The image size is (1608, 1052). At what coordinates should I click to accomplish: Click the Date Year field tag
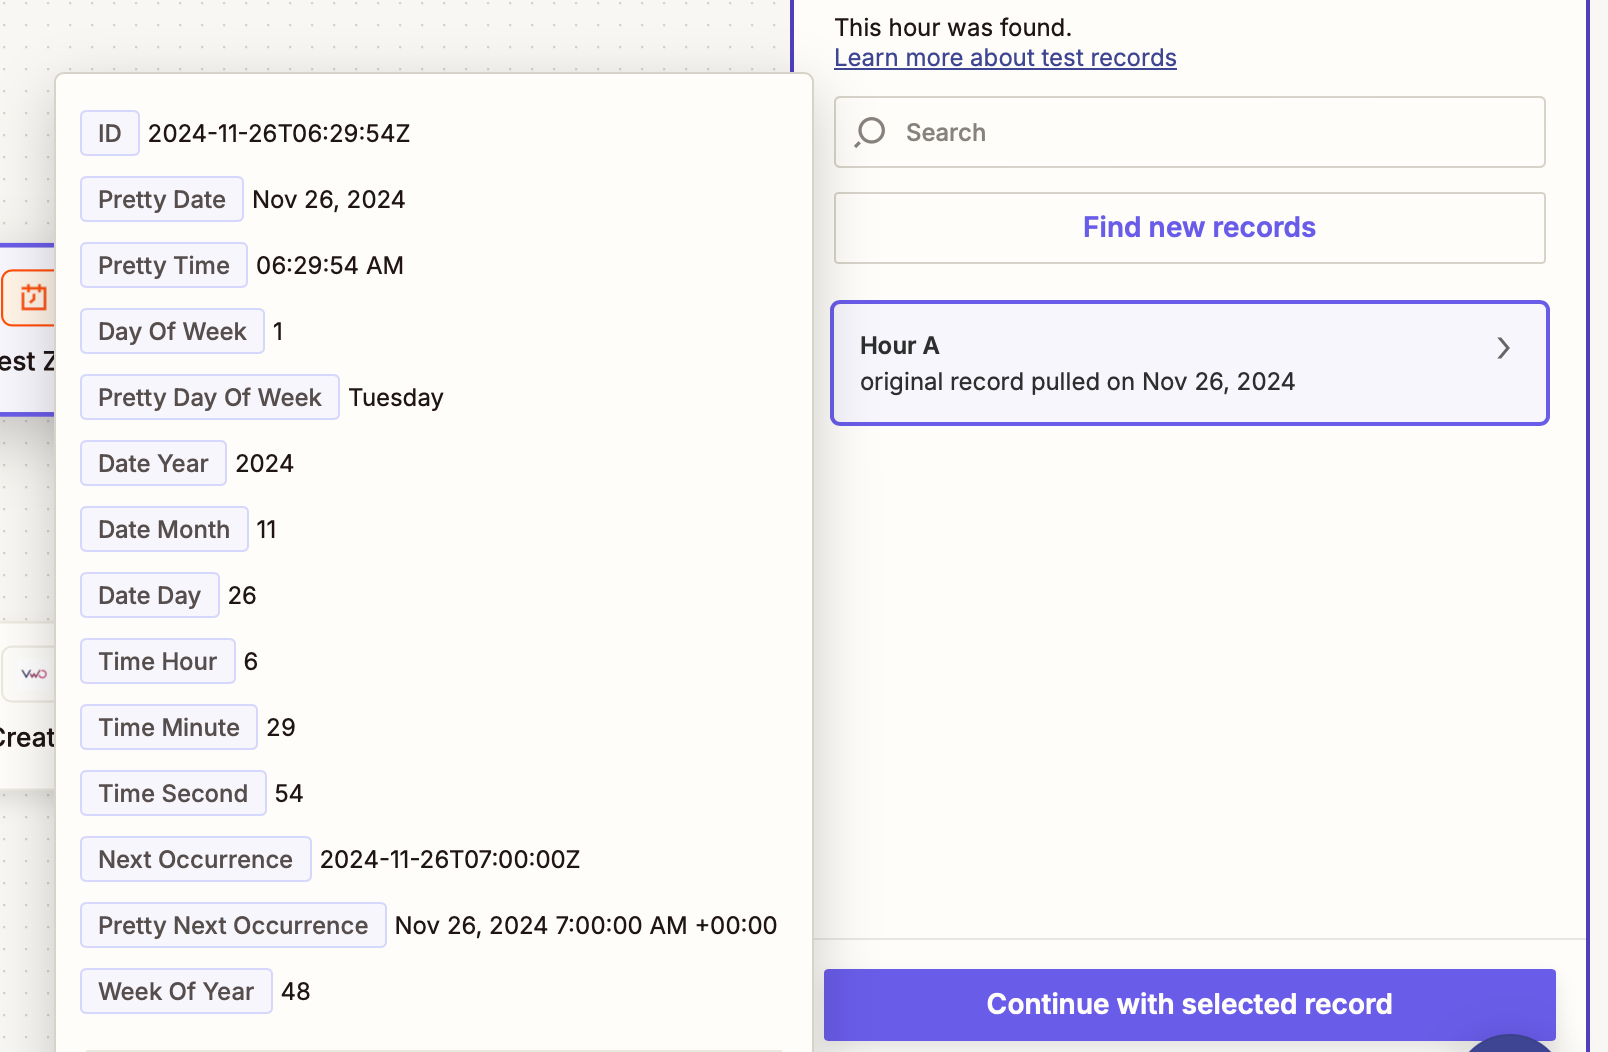[x=153, y=463]
